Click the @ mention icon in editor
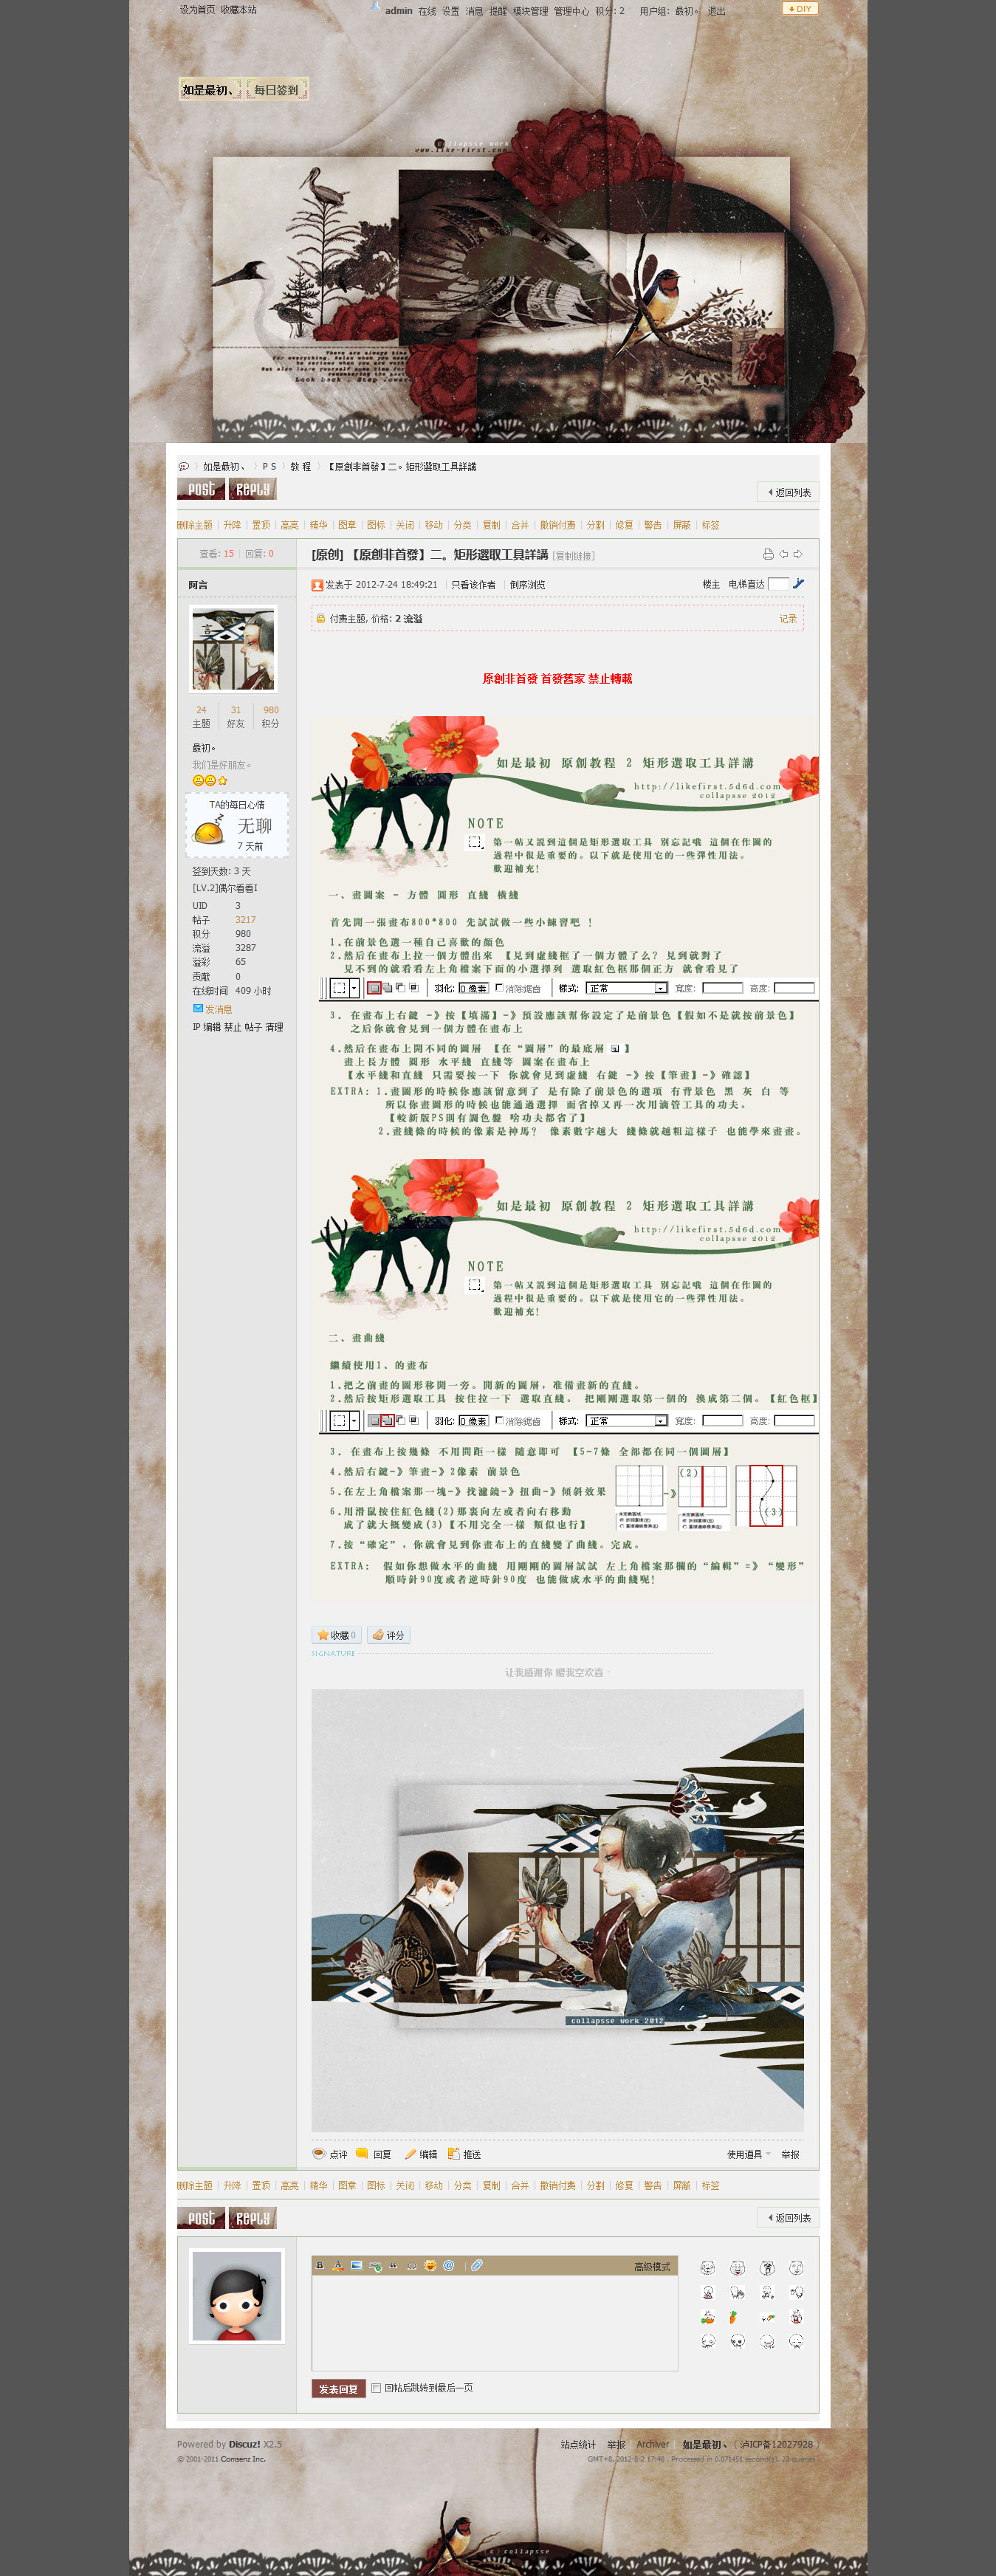The height and width of the screenshot is (2576, 996). click(x=448, y=2265)
